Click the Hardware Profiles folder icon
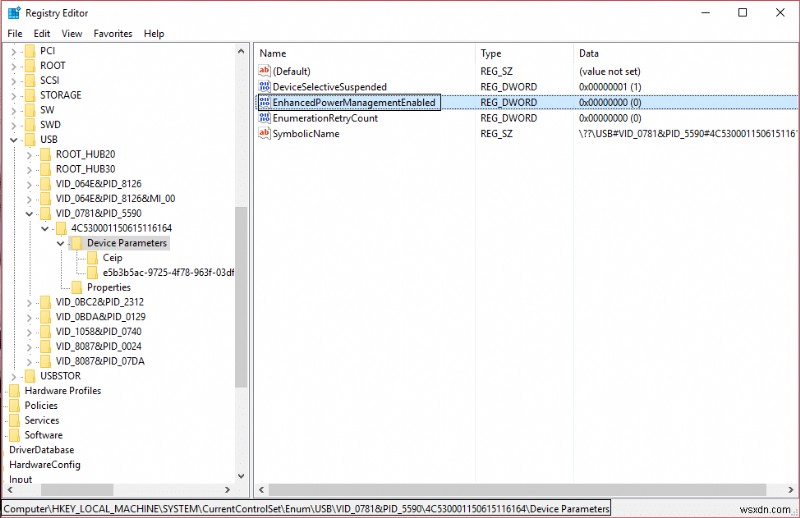800x518 pixels. point(15,390)
